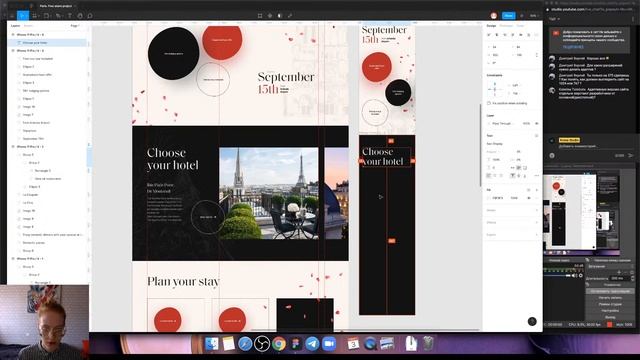Click the OBS audio volume slider
The height and width of the screenshot is (360, 640).
coord(557,276)
